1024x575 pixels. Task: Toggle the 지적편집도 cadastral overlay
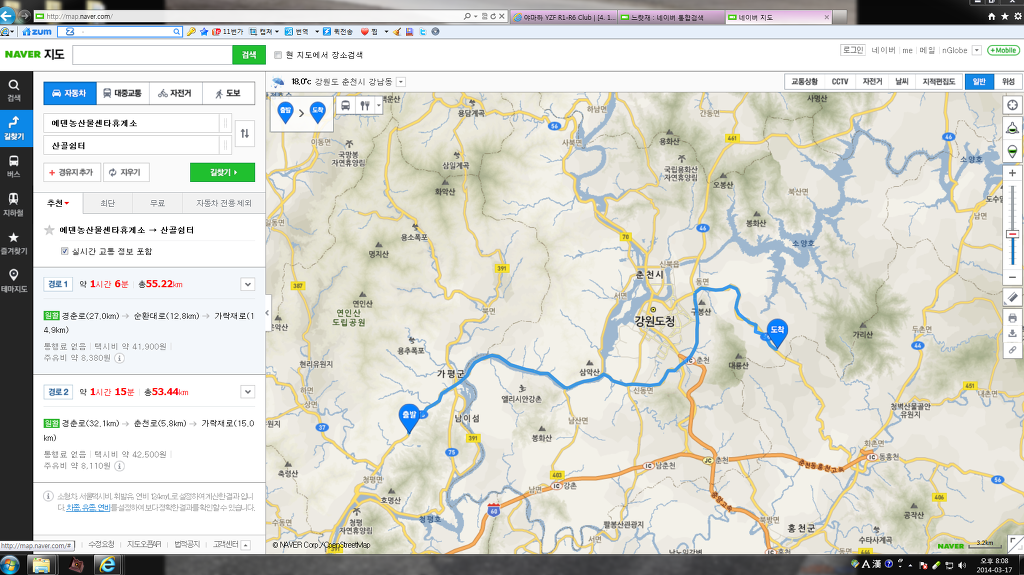[938, 82]
